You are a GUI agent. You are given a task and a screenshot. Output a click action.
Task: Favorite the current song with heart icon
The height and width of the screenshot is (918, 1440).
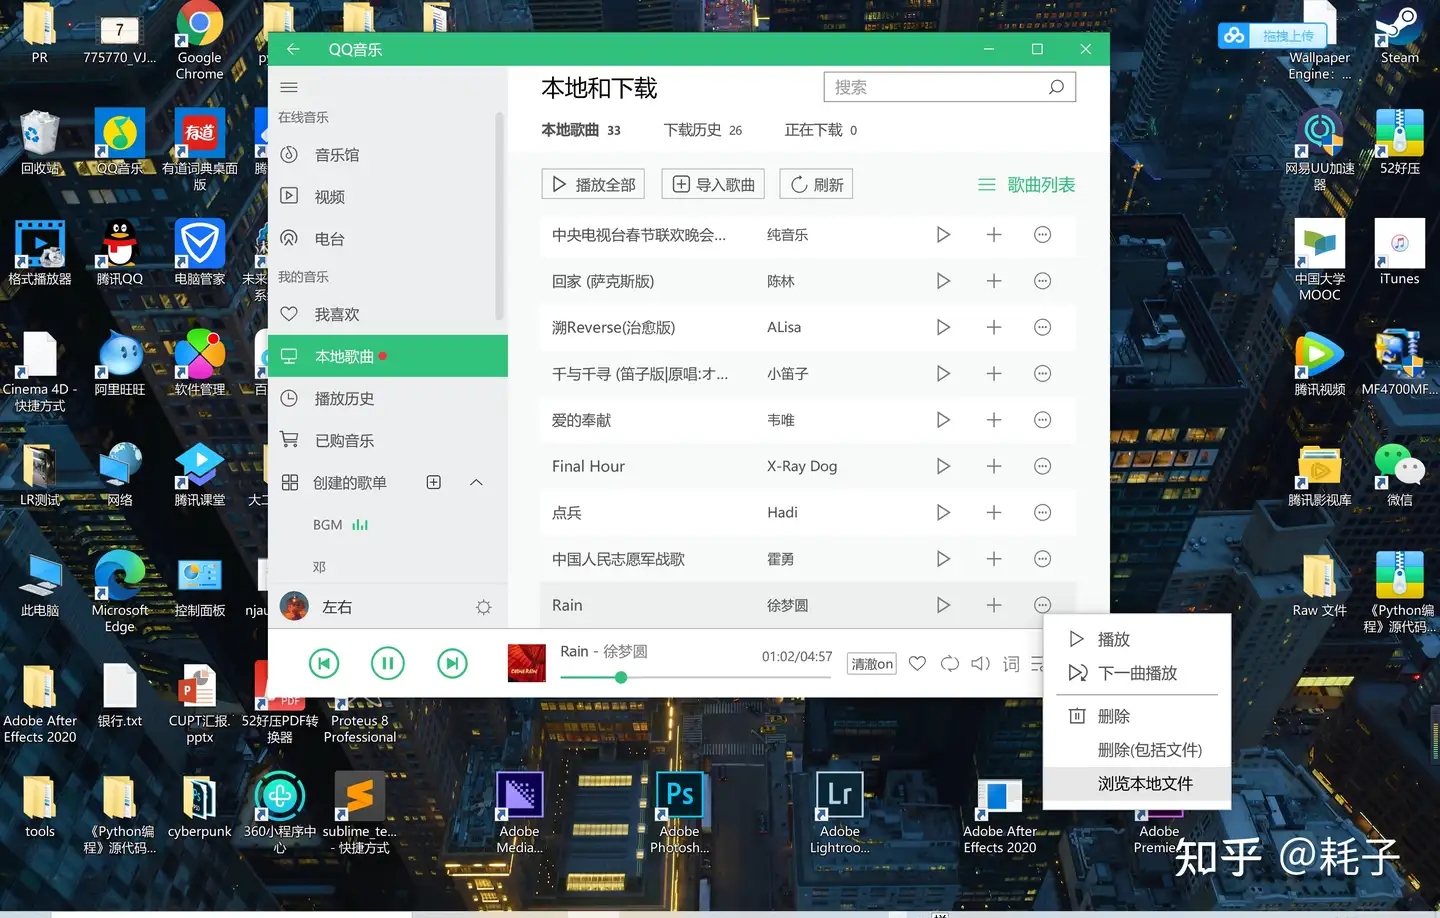[917, 663]
